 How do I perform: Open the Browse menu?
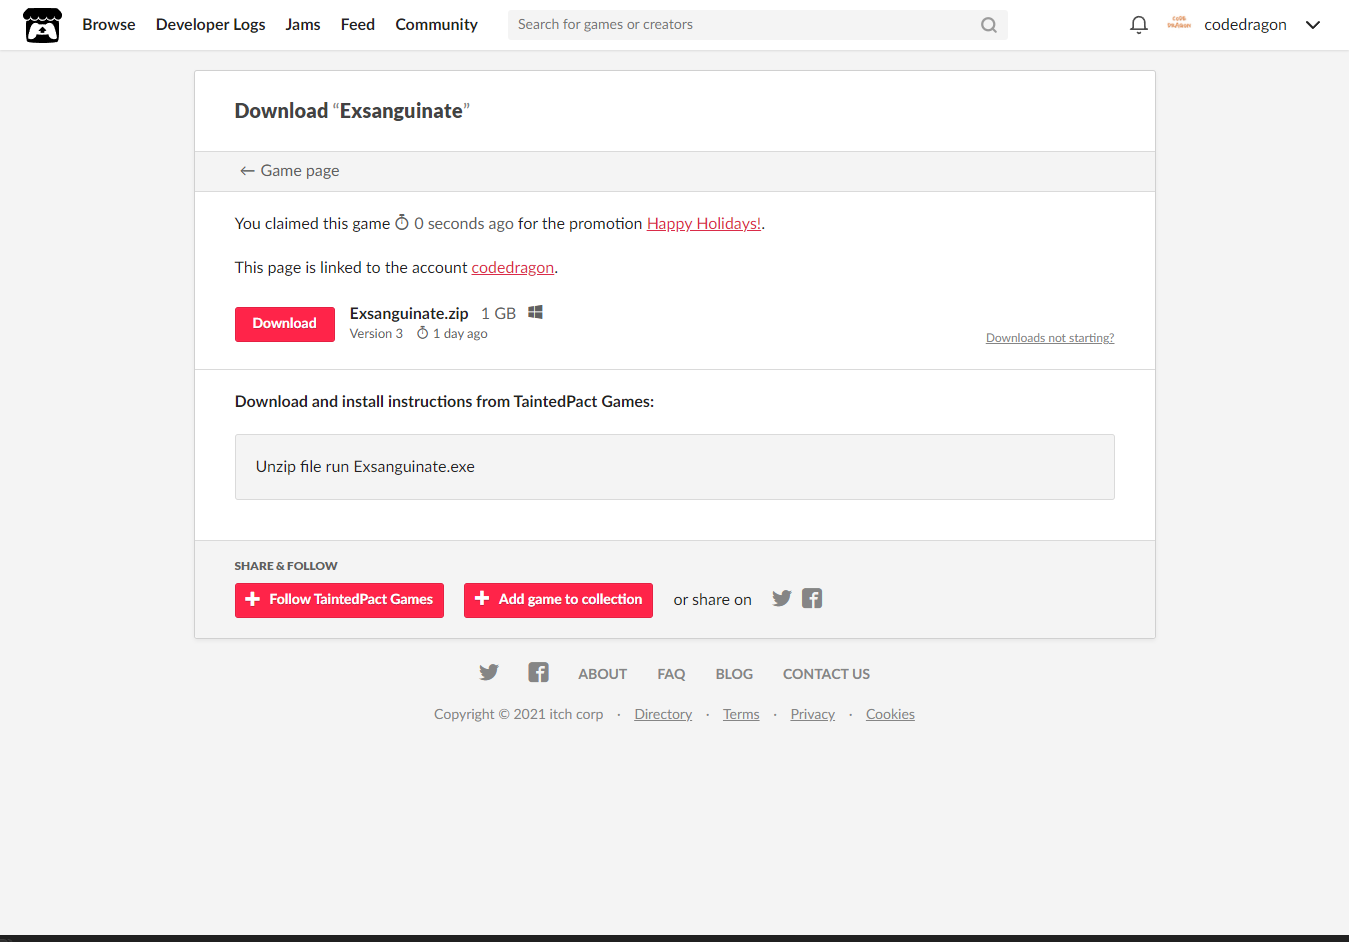pyautogui.click(x=109, y=25)
